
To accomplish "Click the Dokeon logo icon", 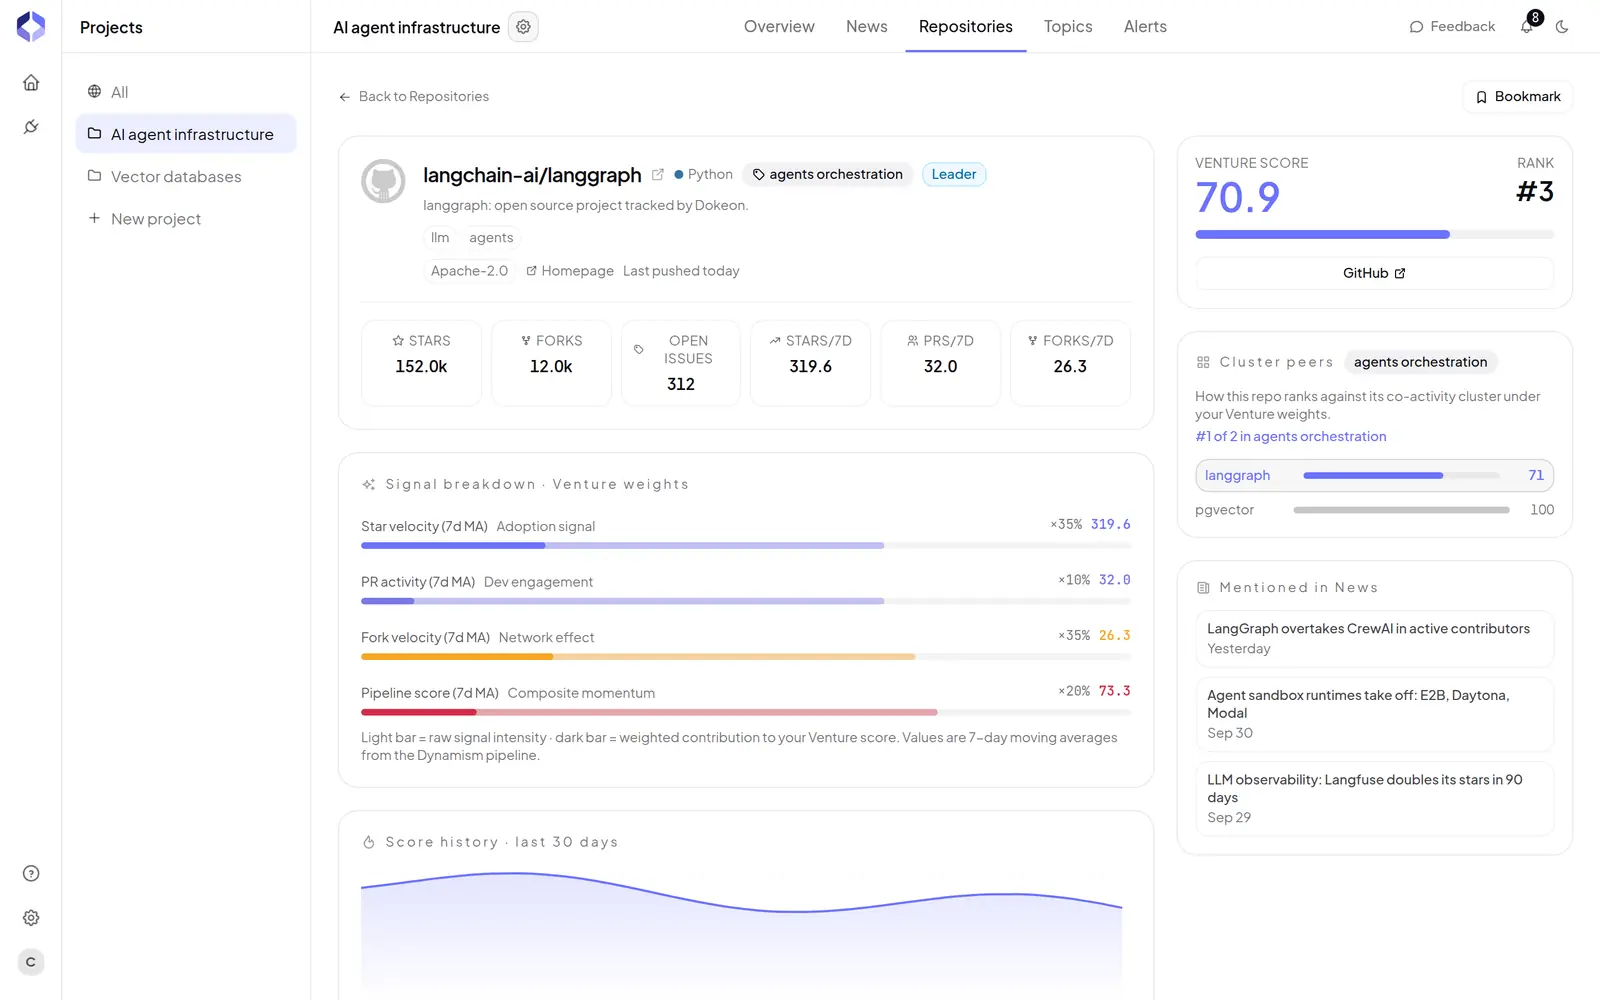I will coord(31,27).
